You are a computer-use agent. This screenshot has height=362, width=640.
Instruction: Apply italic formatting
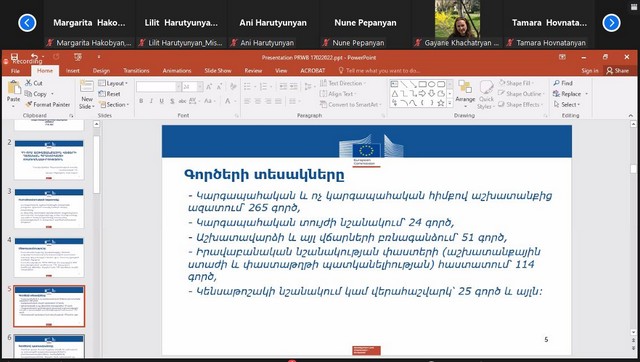click(x=151, y=101)
